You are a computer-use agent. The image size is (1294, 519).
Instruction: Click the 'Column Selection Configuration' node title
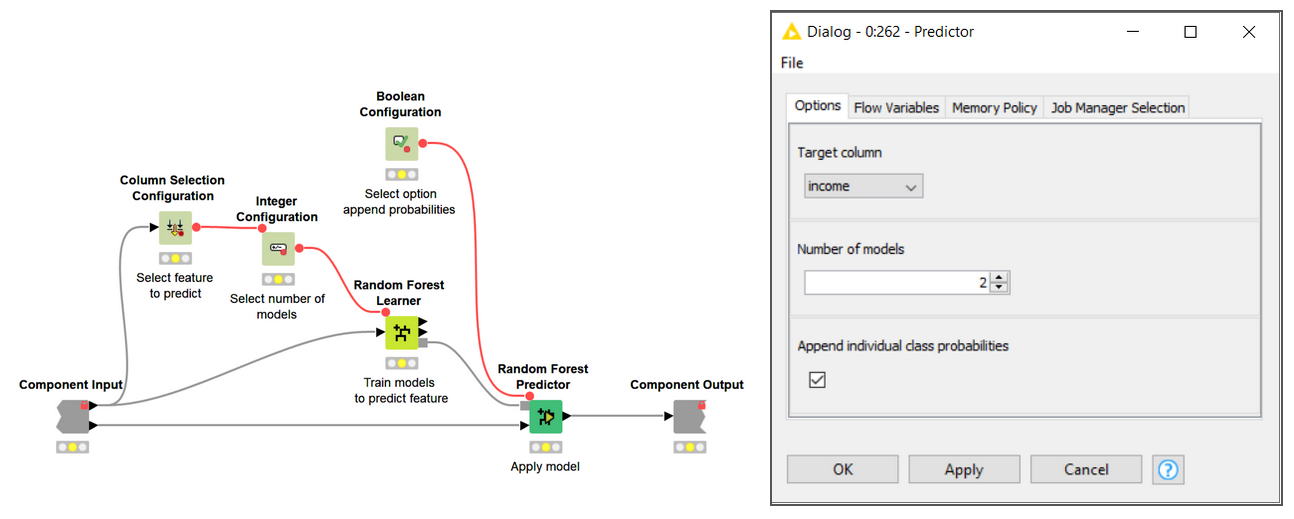(x=173, y=188)
